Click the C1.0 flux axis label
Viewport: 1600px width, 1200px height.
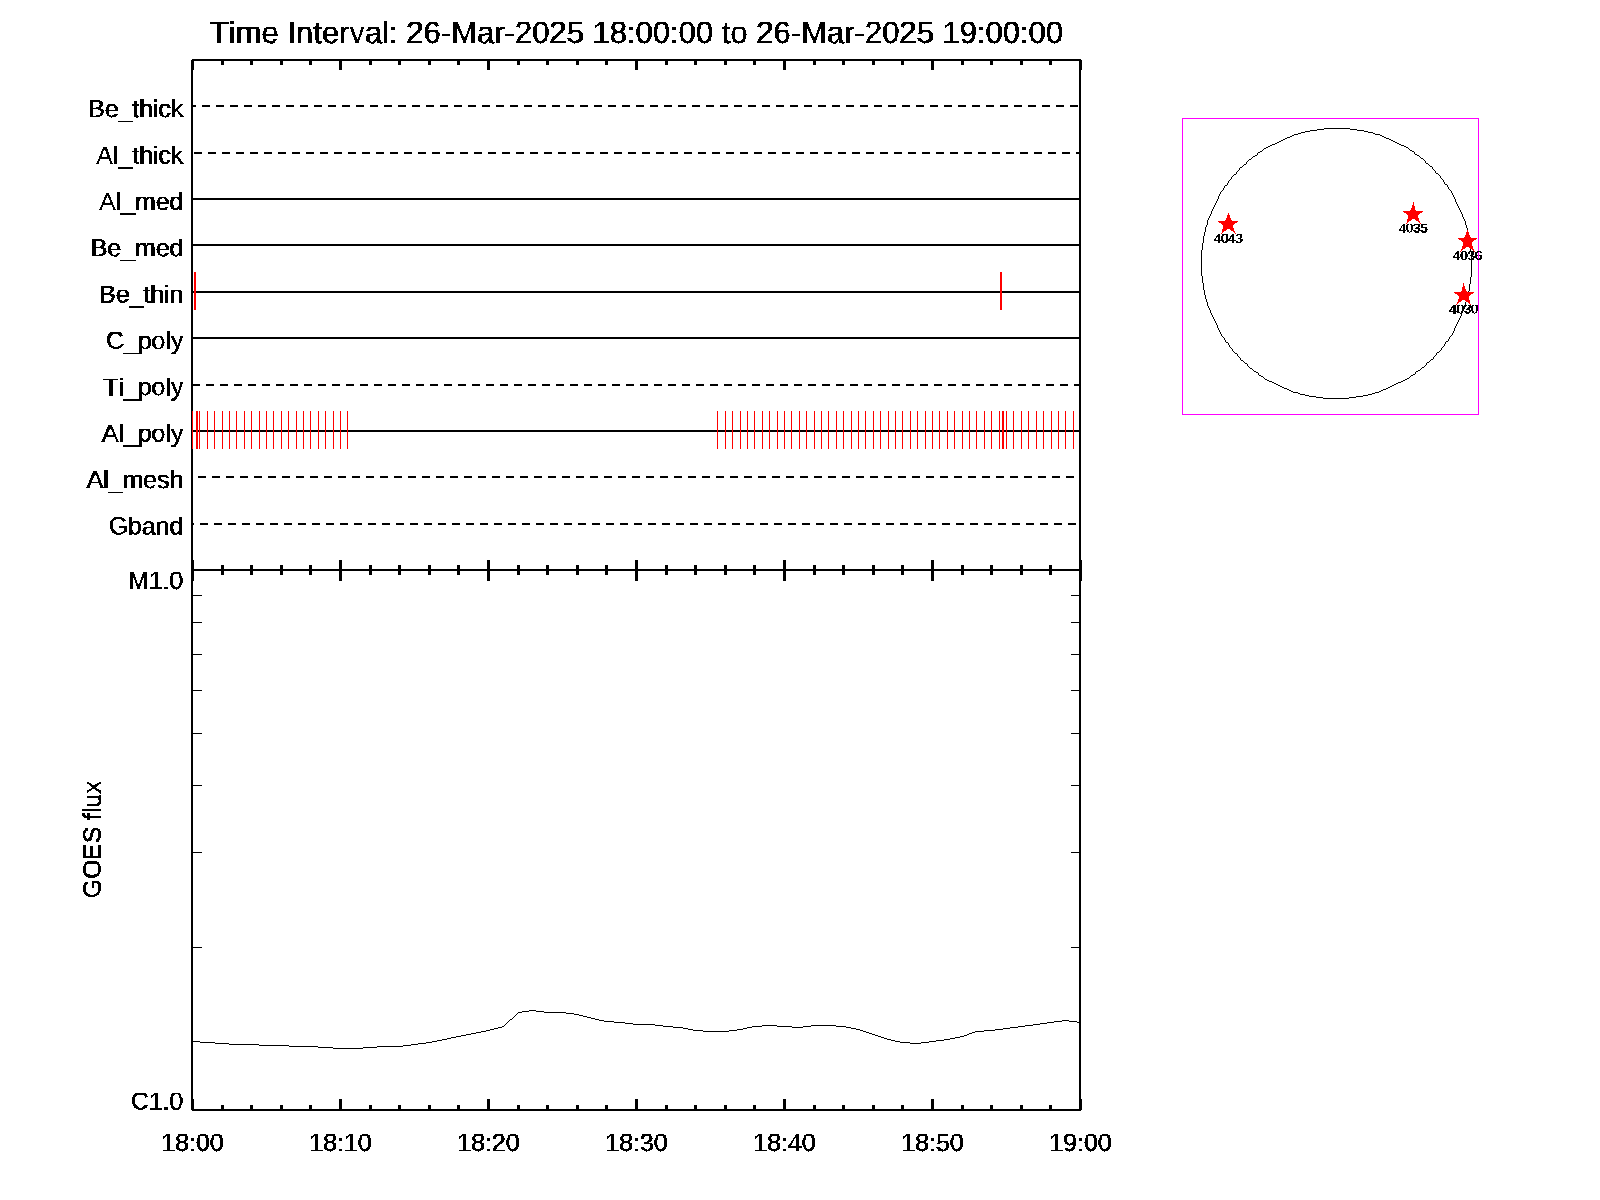tap(157, 1102)
